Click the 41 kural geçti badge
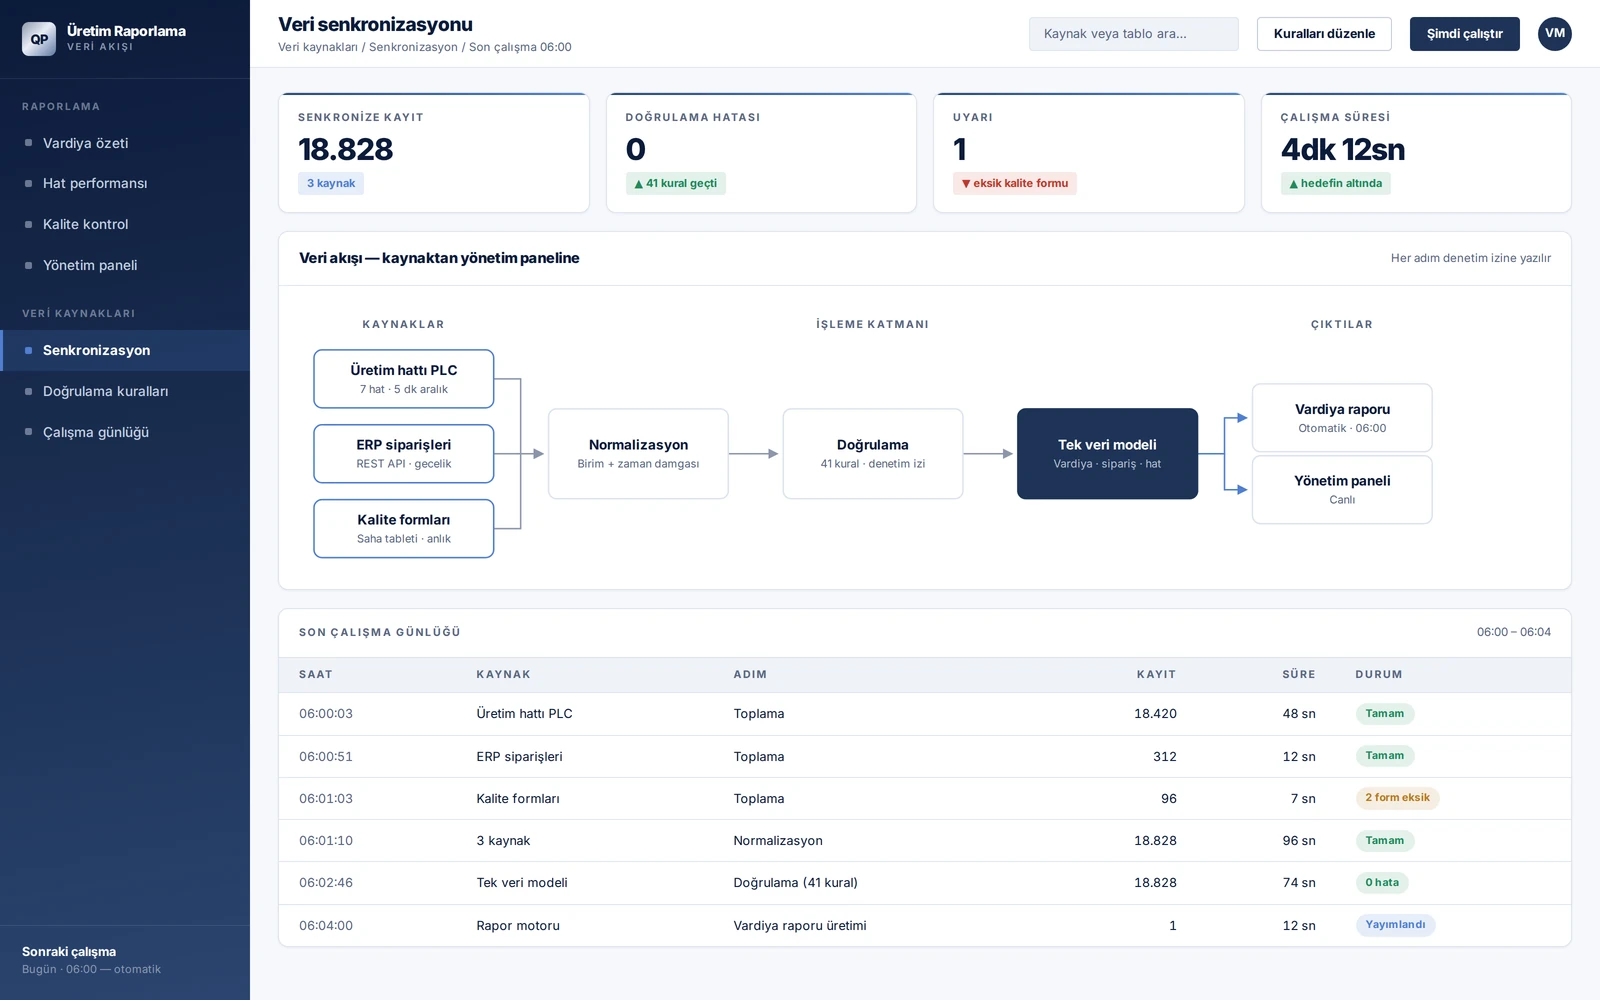The height and width of the screenshot is (1000, 1600). (676, 183)
